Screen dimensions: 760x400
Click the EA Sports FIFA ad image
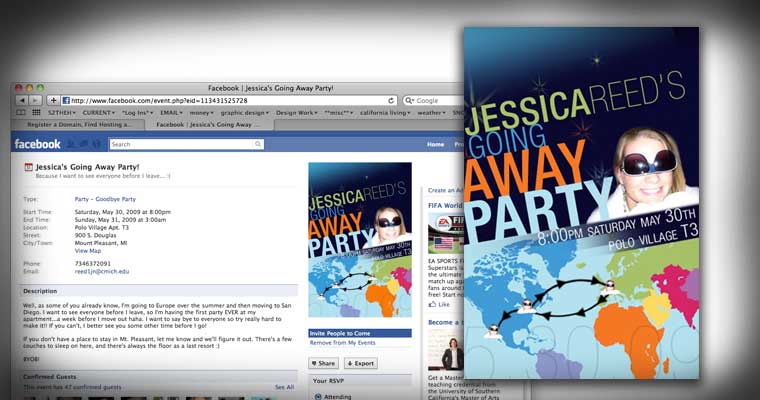click(x=445, y=233)
